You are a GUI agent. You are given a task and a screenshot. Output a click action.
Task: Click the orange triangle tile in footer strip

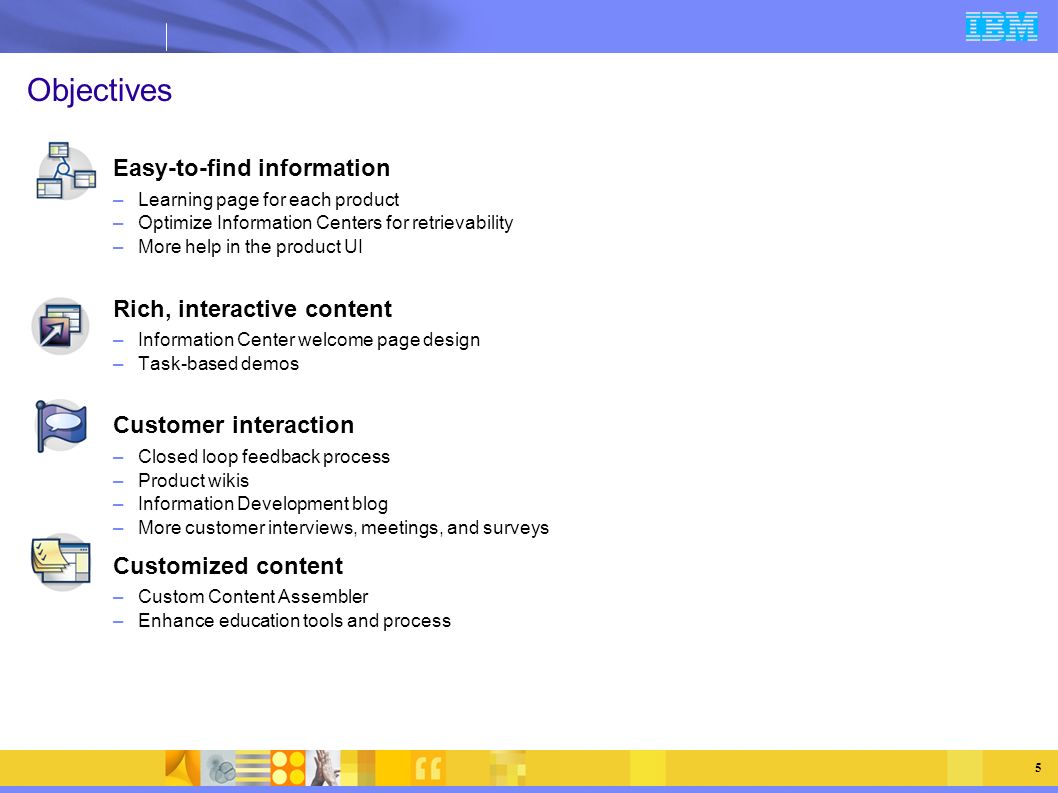pos(183,767)
